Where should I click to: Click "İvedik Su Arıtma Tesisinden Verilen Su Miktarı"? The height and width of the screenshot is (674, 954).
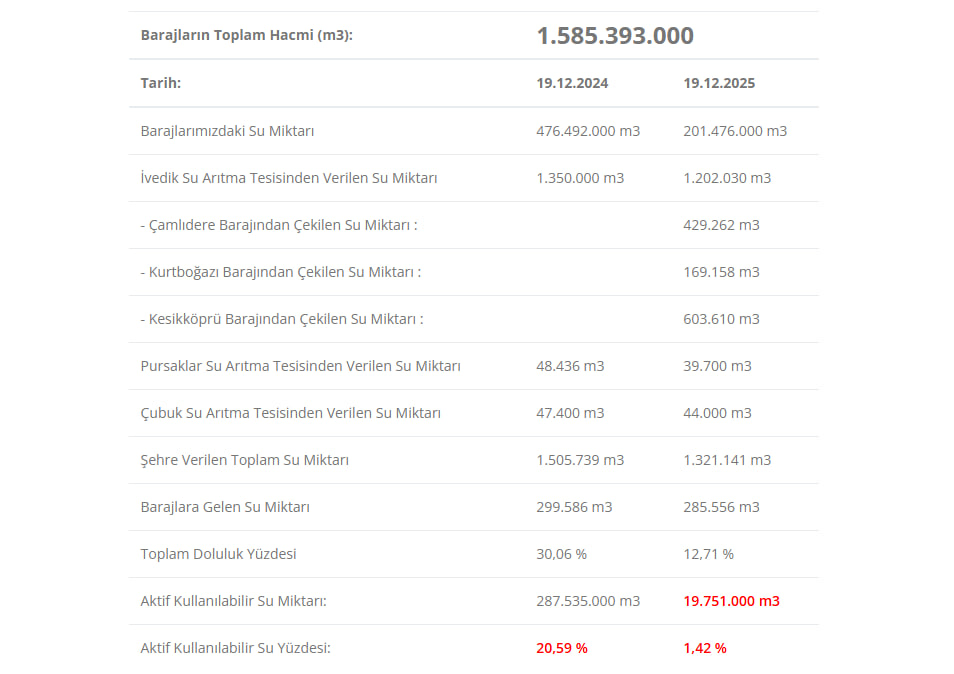pos(289,178)
